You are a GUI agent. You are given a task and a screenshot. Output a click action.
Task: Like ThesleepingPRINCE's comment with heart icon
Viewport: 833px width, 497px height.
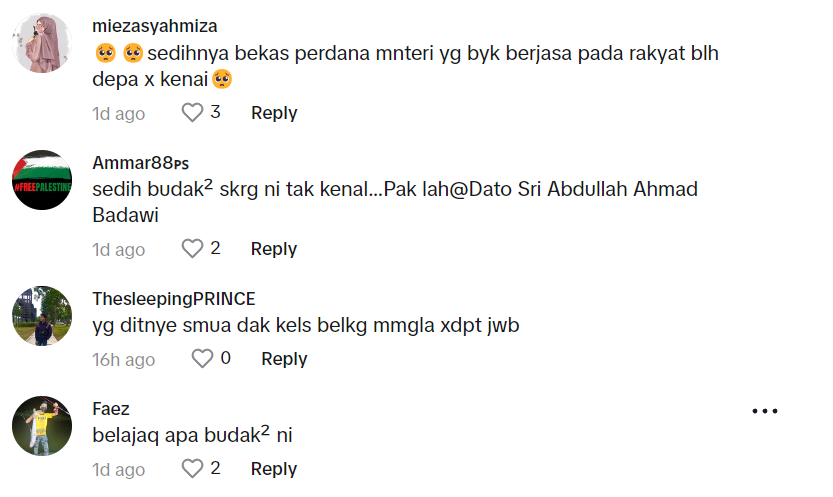[202, 358]
